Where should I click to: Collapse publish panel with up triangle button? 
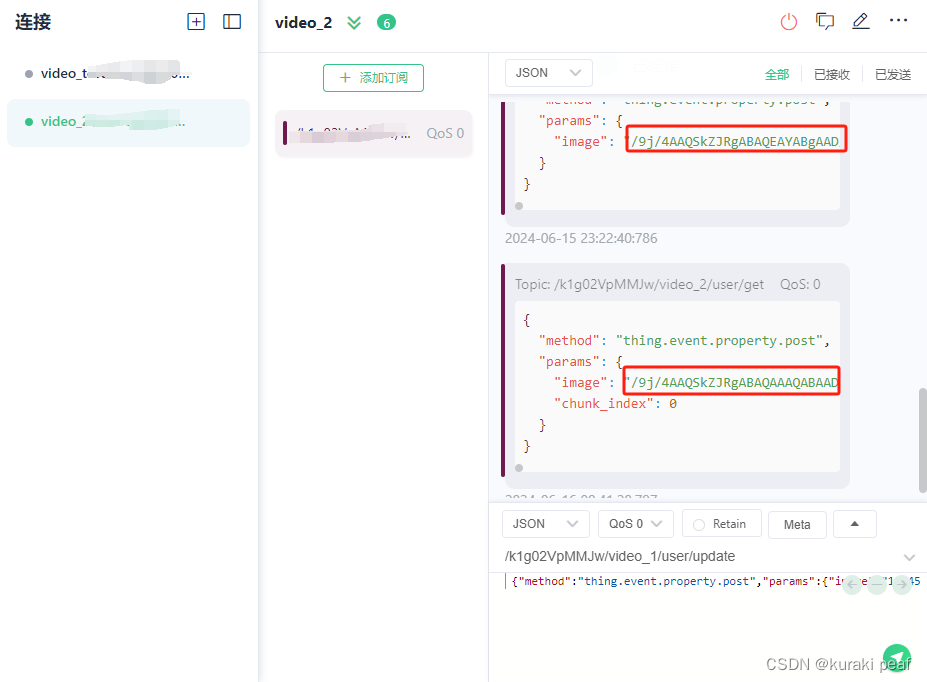pyautogui.click(x=854, y=524)
